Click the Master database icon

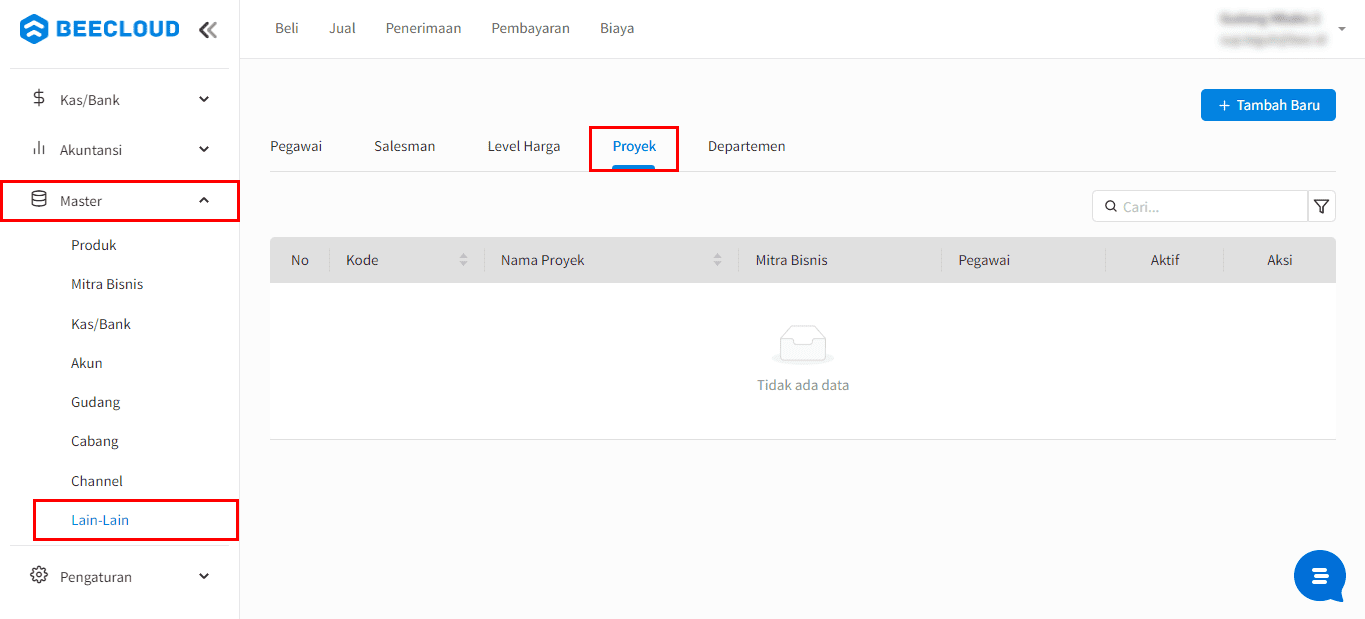[x=39, y=199]
